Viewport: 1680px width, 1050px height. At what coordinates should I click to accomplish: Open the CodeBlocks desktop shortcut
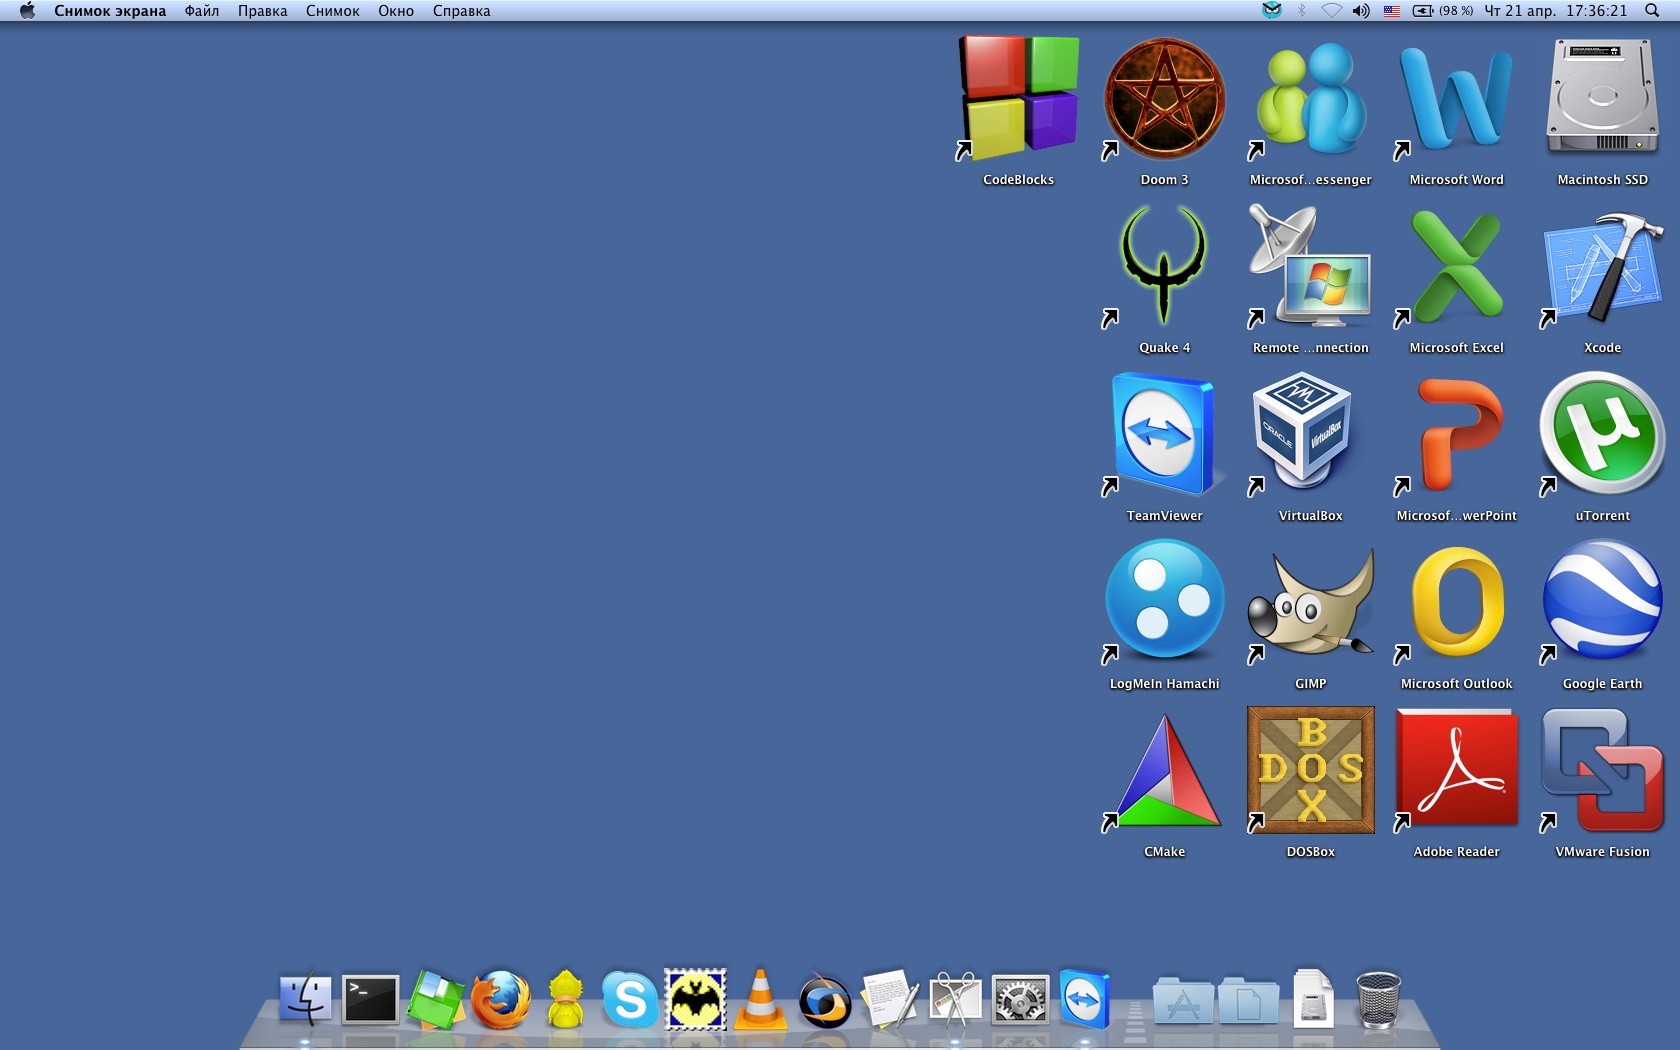1019,99
